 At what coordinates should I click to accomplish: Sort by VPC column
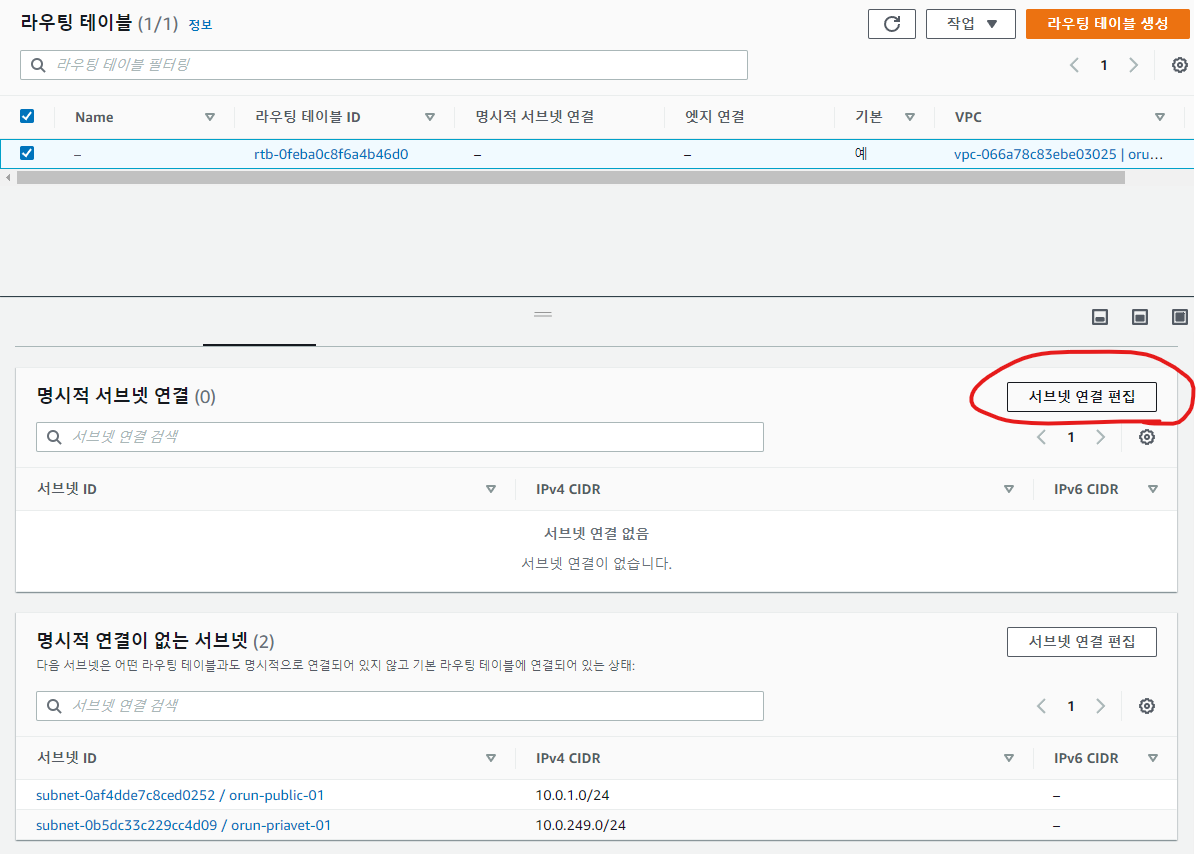tap(1159, 117)
